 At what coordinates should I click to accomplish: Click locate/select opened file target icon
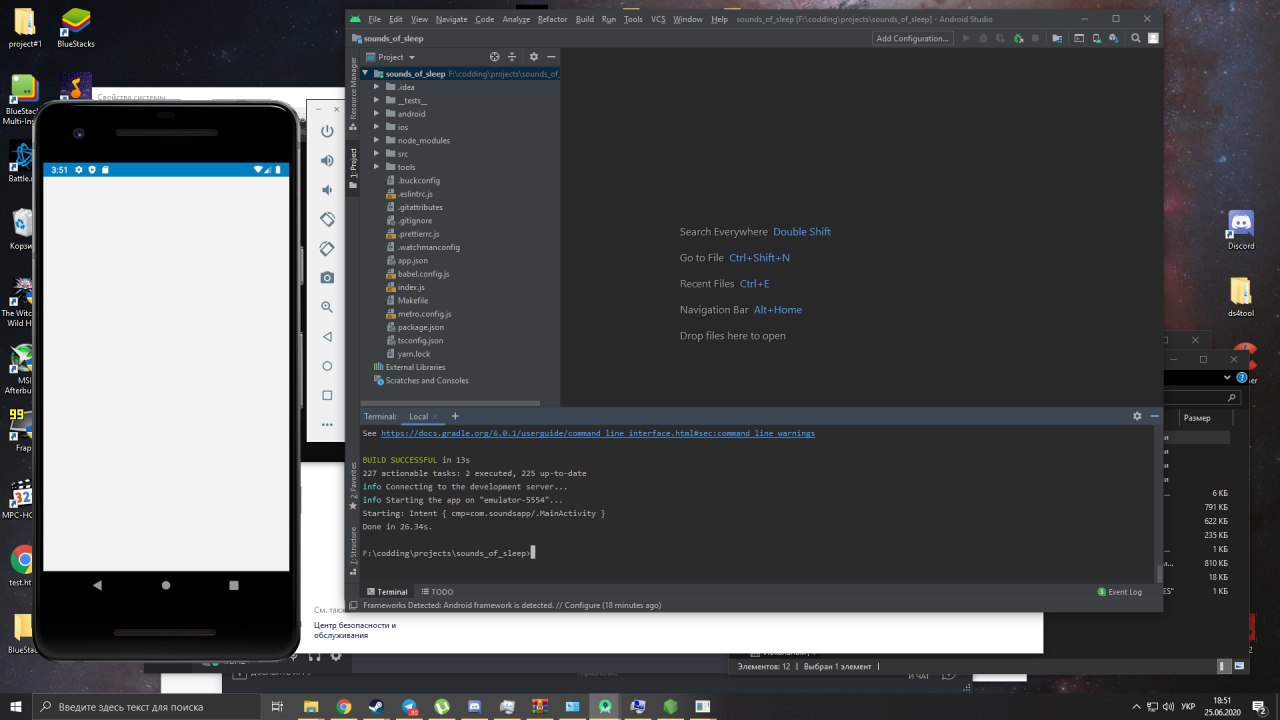[x=494, y=57]
